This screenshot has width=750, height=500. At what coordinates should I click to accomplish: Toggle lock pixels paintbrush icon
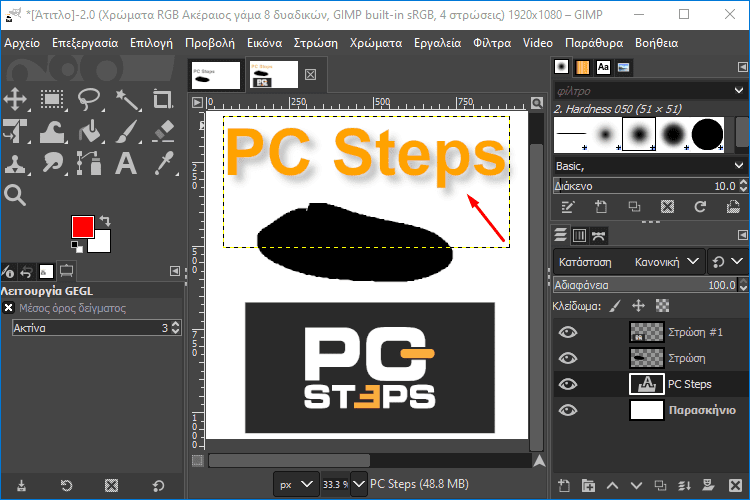616,306
